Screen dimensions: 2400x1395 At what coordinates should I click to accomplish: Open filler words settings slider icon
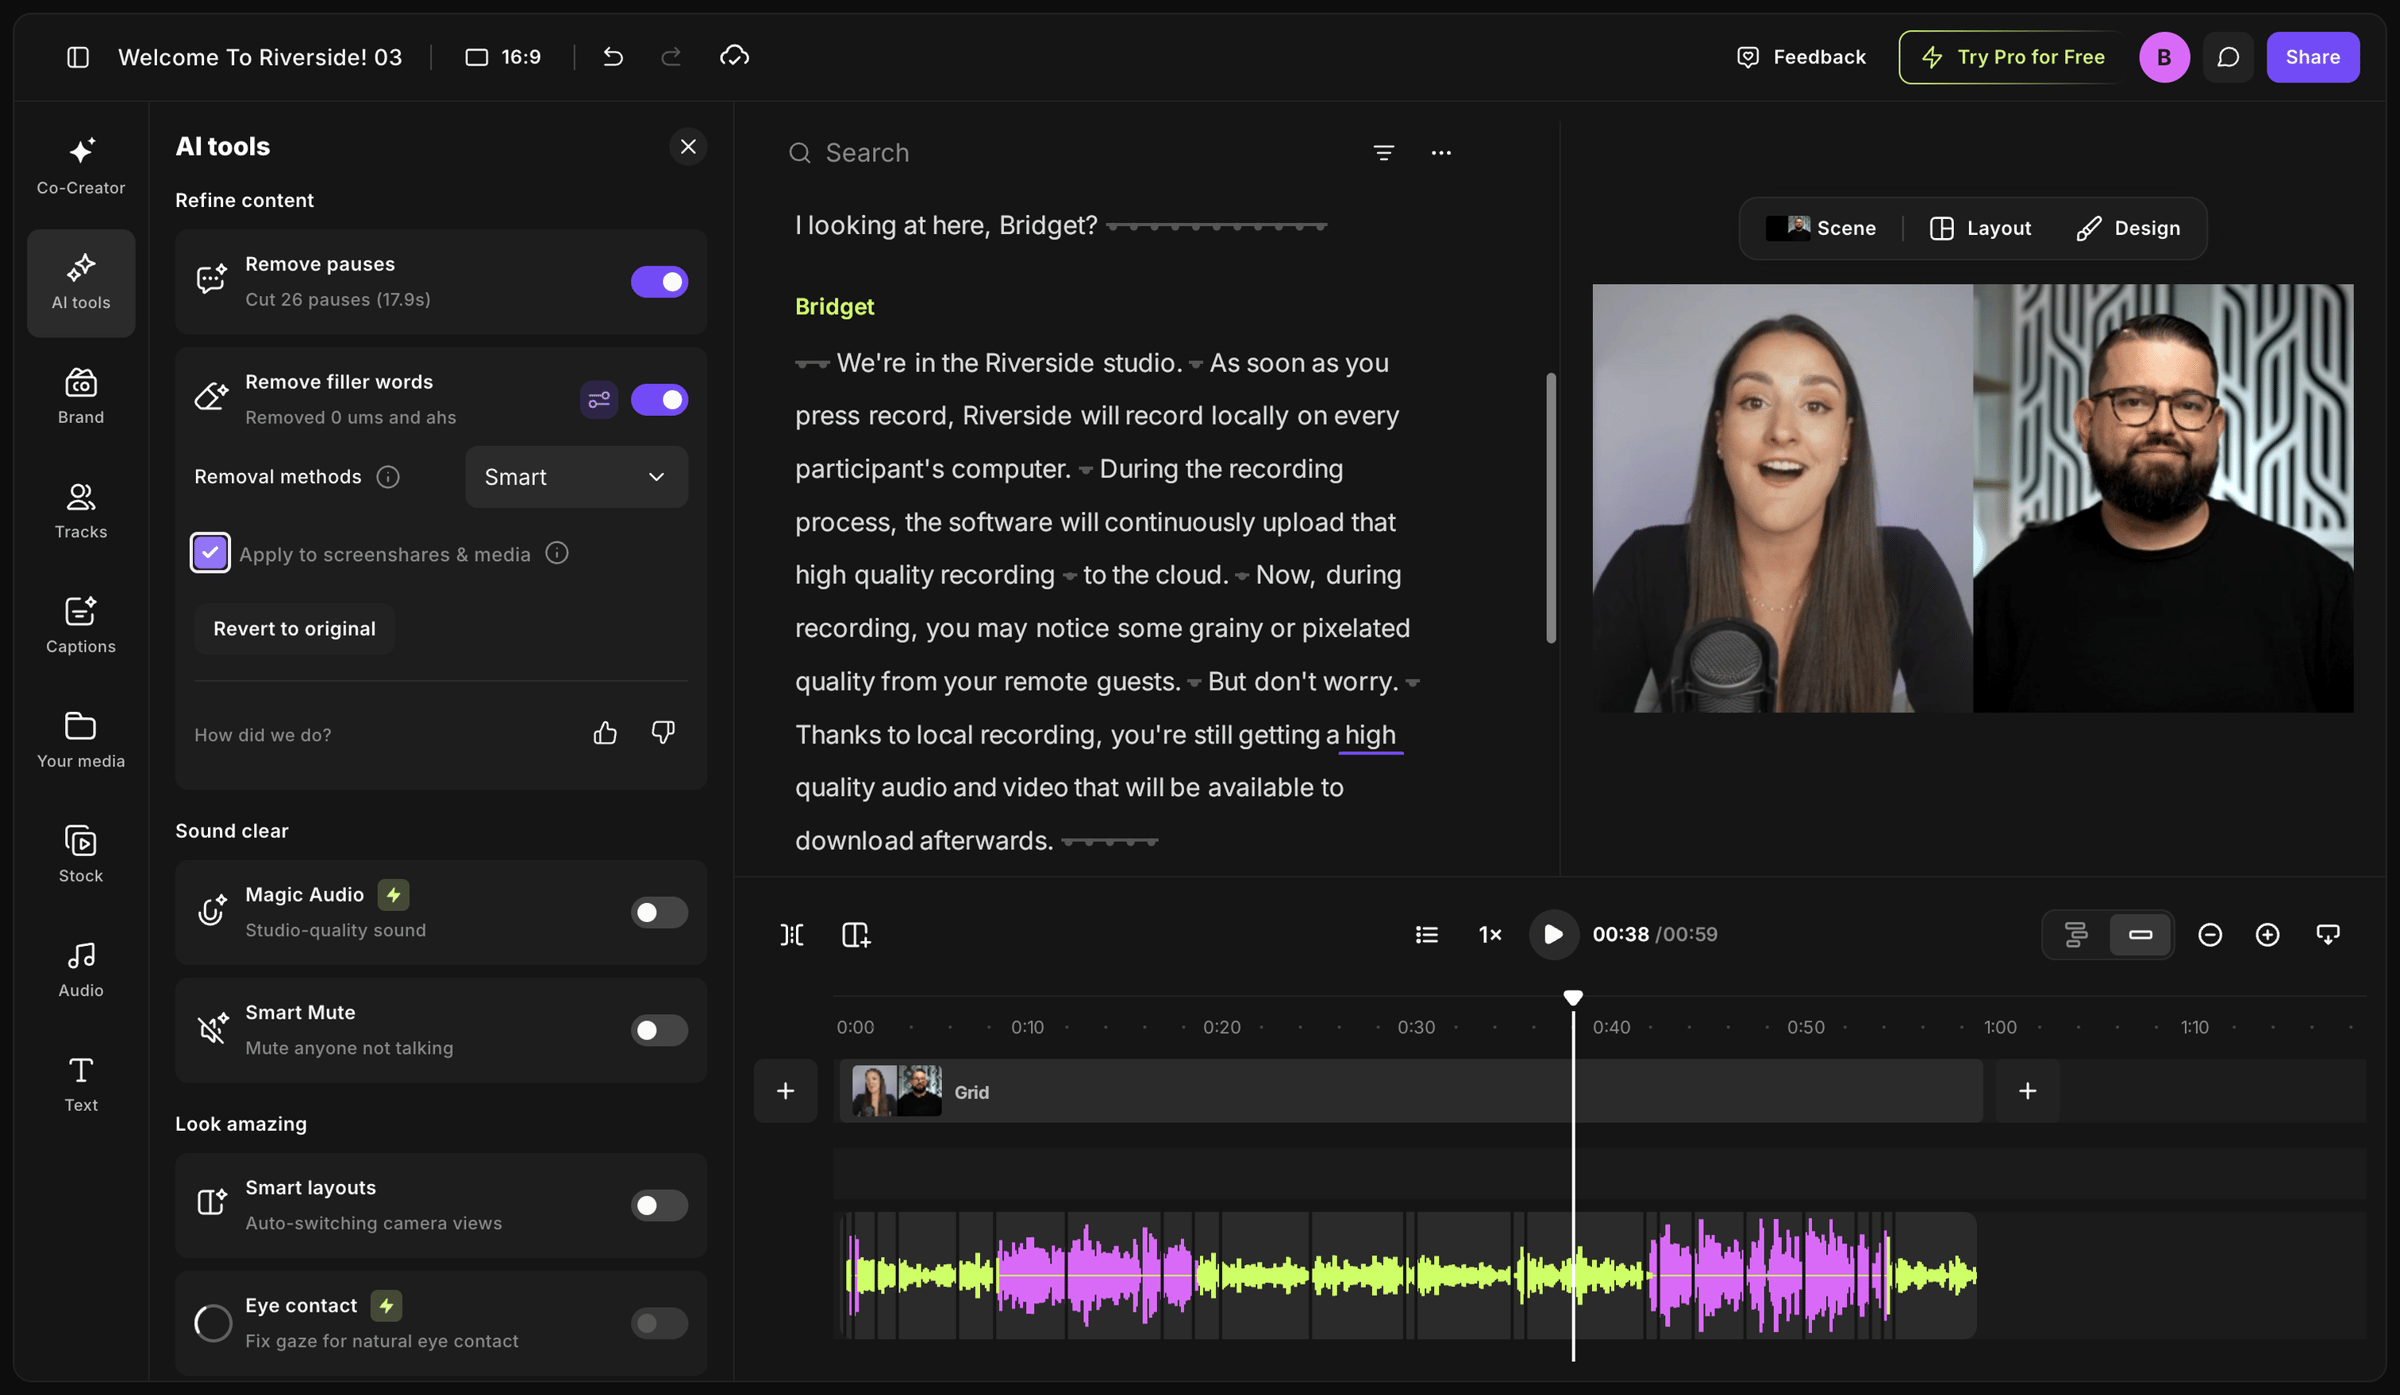click(x=599, y=400)
